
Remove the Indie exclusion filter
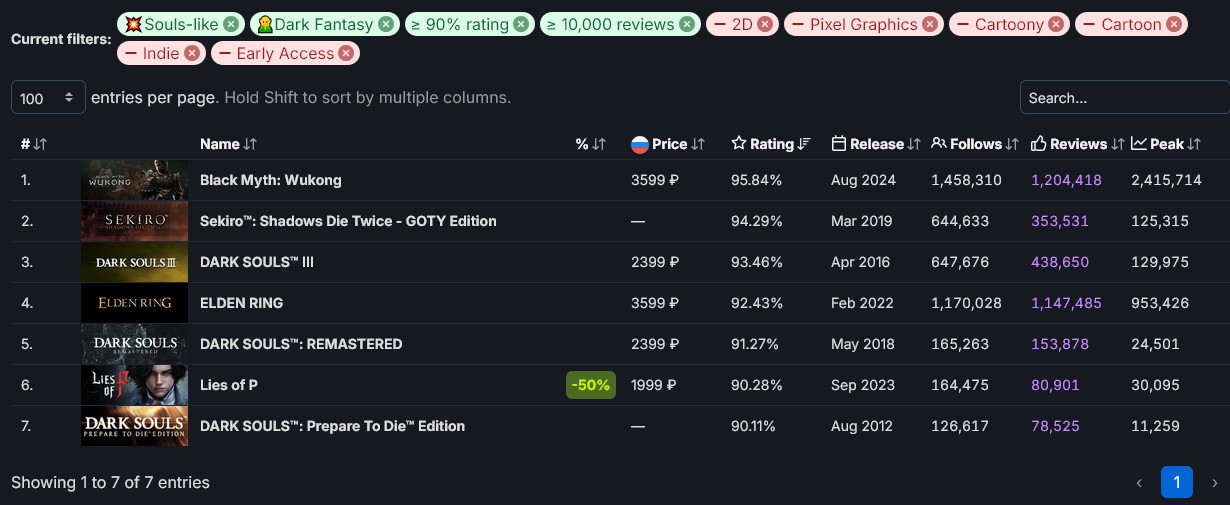click(x=192, y=53)
